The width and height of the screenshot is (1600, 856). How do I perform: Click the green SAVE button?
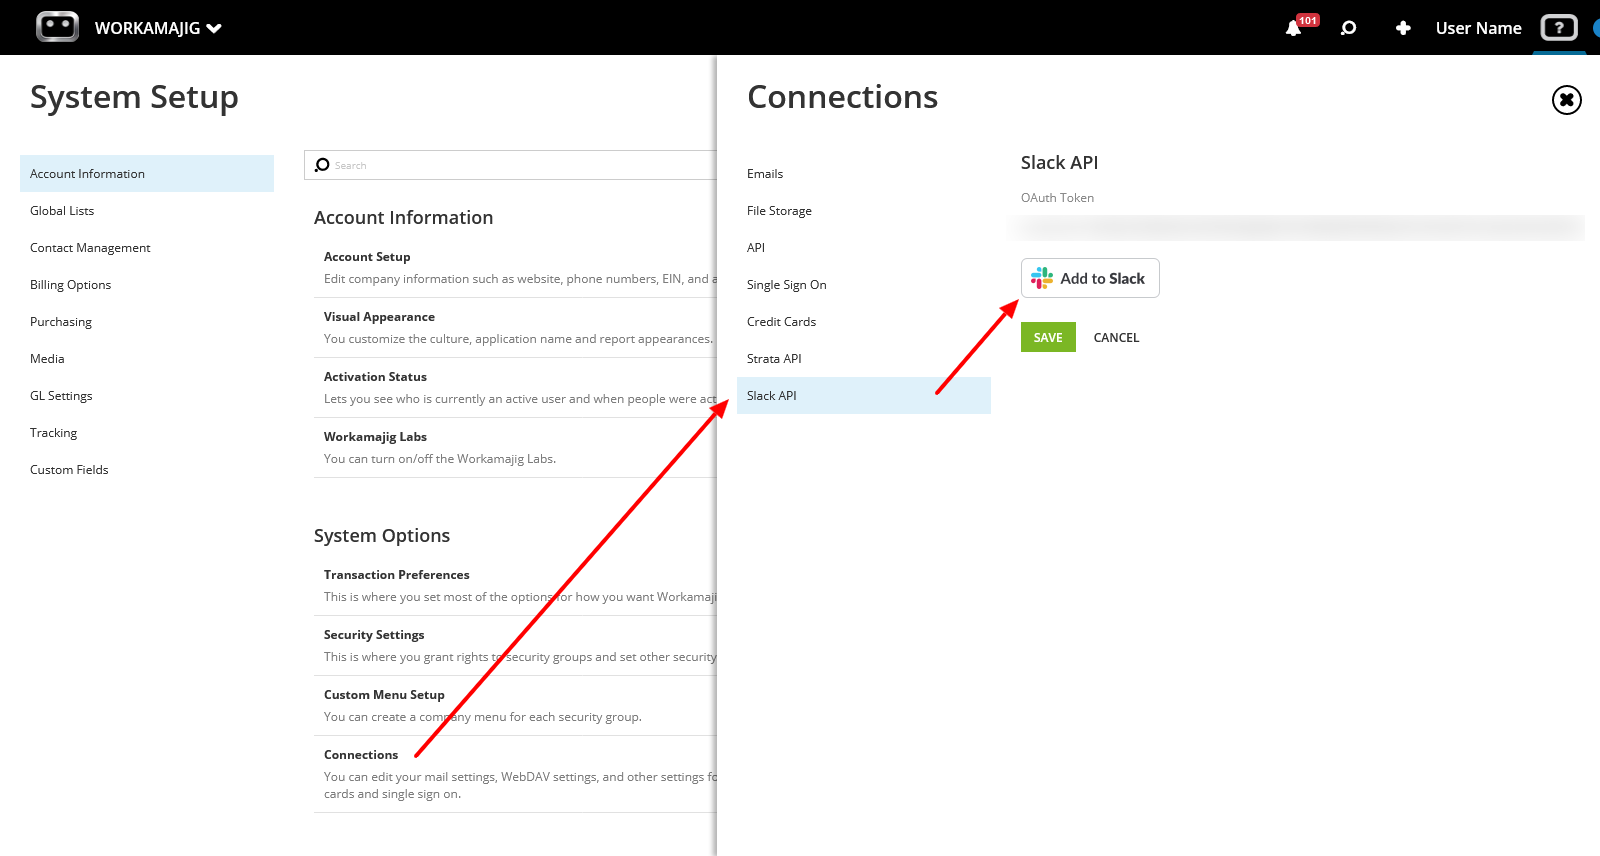coord(1048,337)
